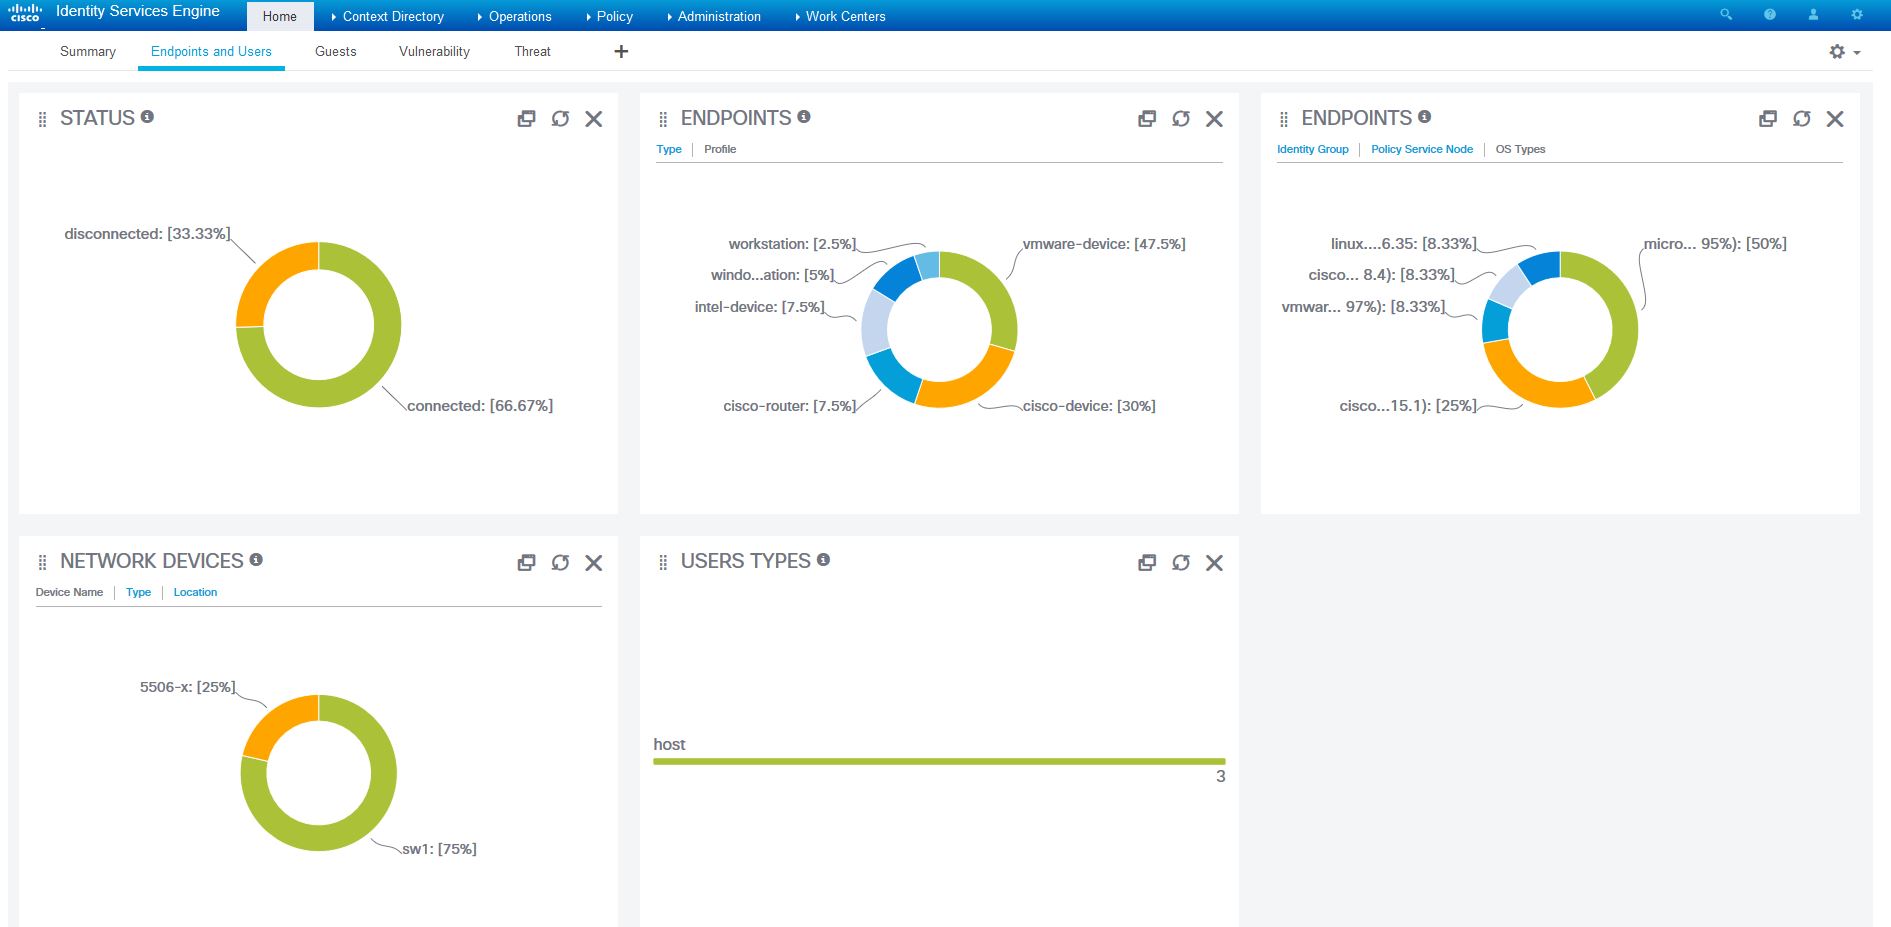
Task: Refresh the NETWORK DEVICES dashlet
Action: coord(560,563)
